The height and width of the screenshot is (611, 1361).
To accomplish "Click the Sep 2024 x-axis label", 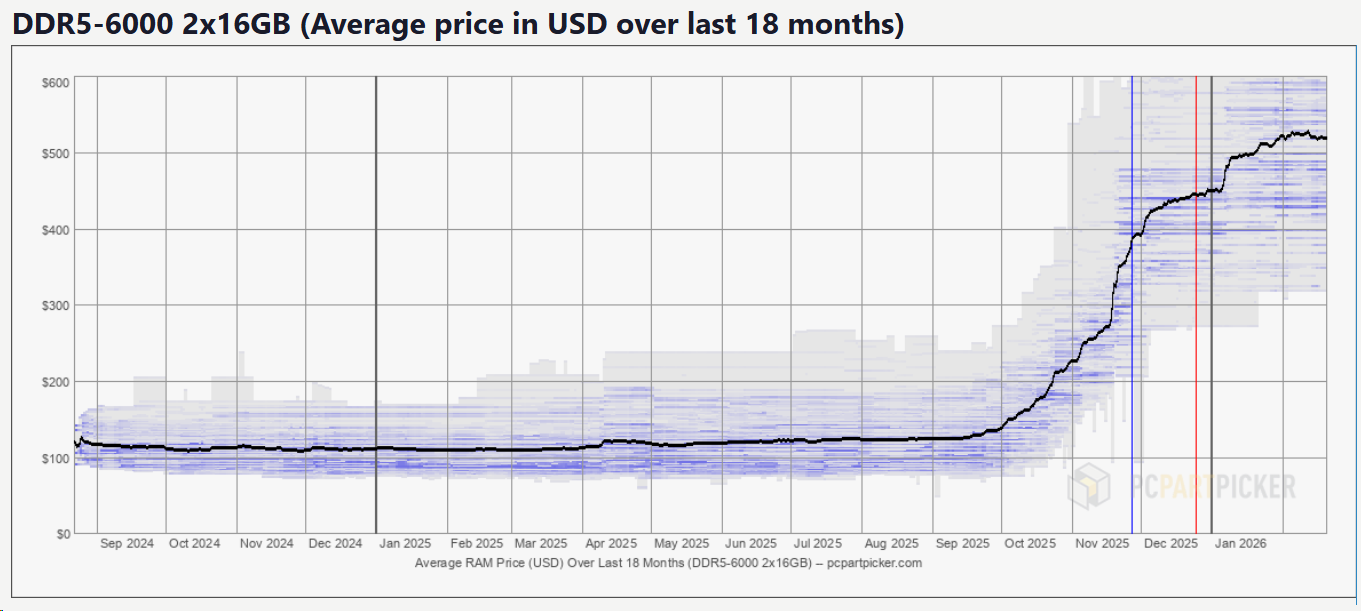I will pos(127,544).
